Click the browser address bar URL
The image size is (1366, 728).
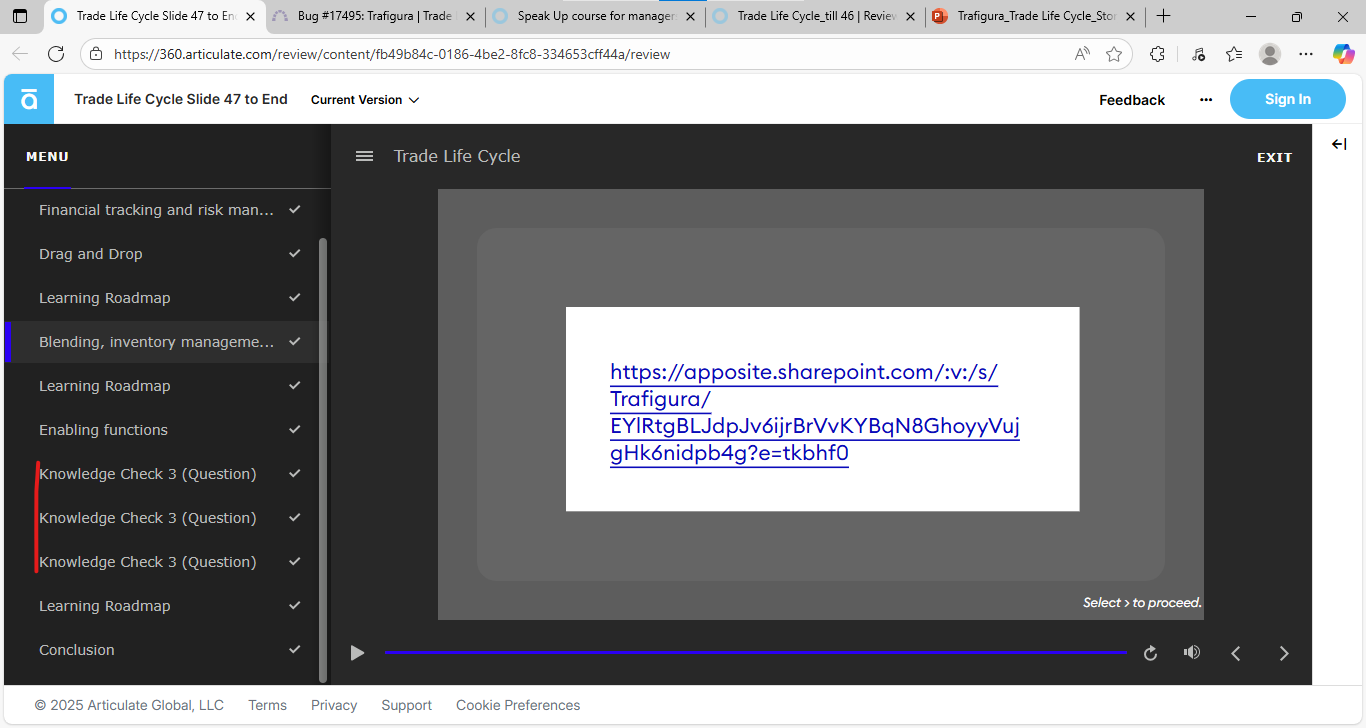392,54
